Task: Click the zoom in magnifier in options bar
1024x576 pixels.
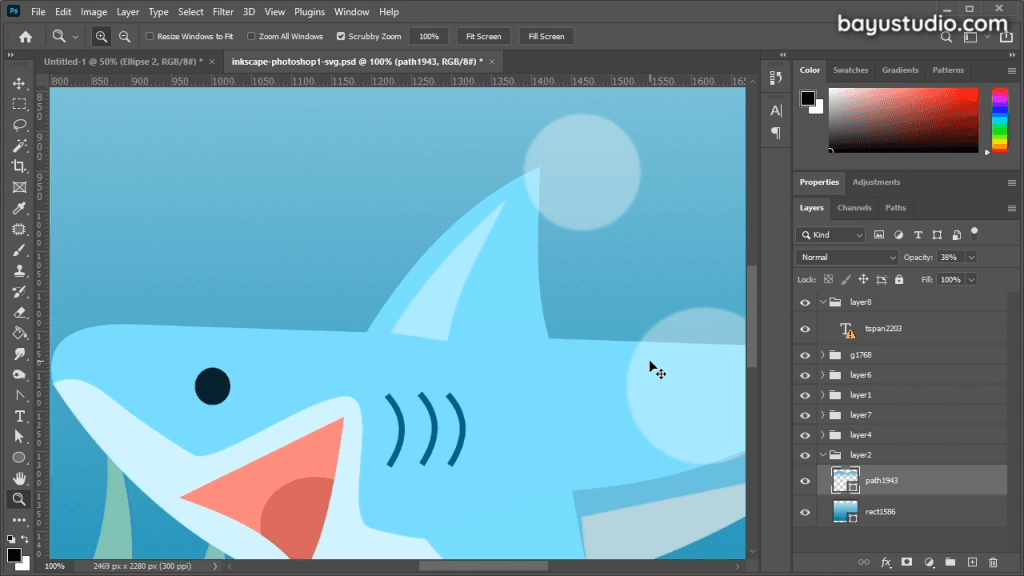Action: 101,36
